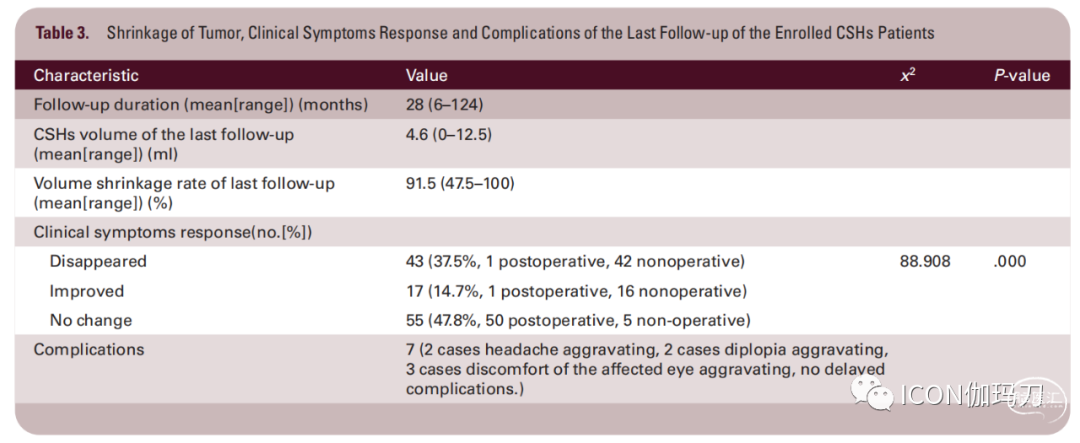Select the "Disappeared" row label
The image size is (1080, 443).
coord(98,261)
